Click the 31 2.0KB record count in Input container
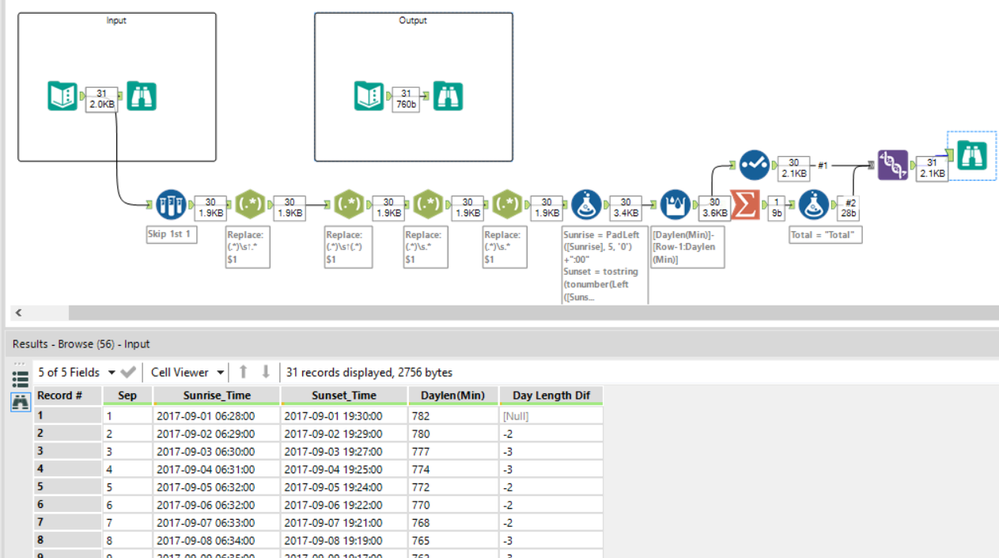 (101, 99)
